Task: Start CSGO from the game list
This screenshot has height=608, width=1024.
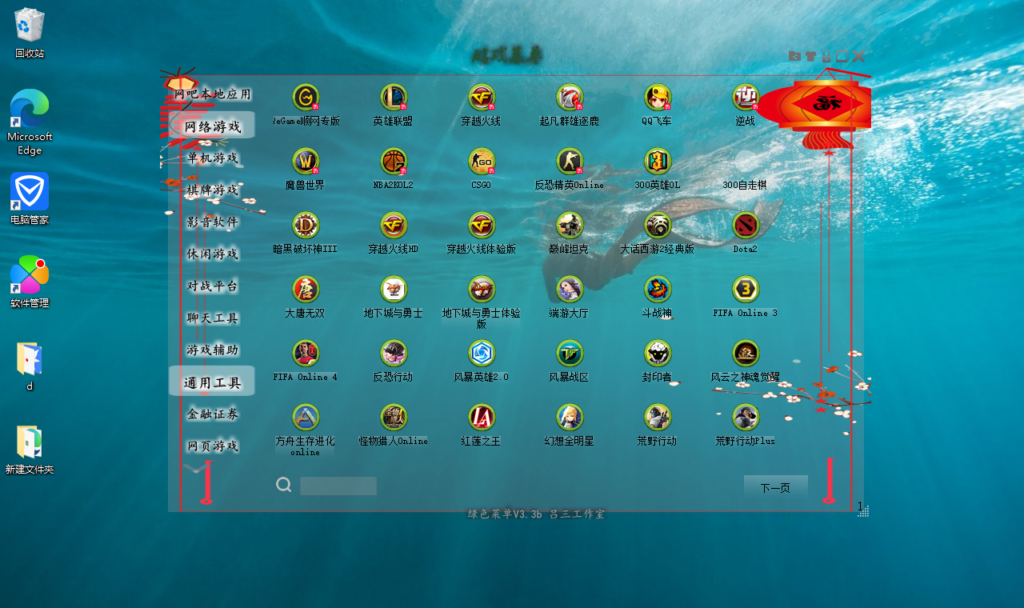Action: pos(481,162)
